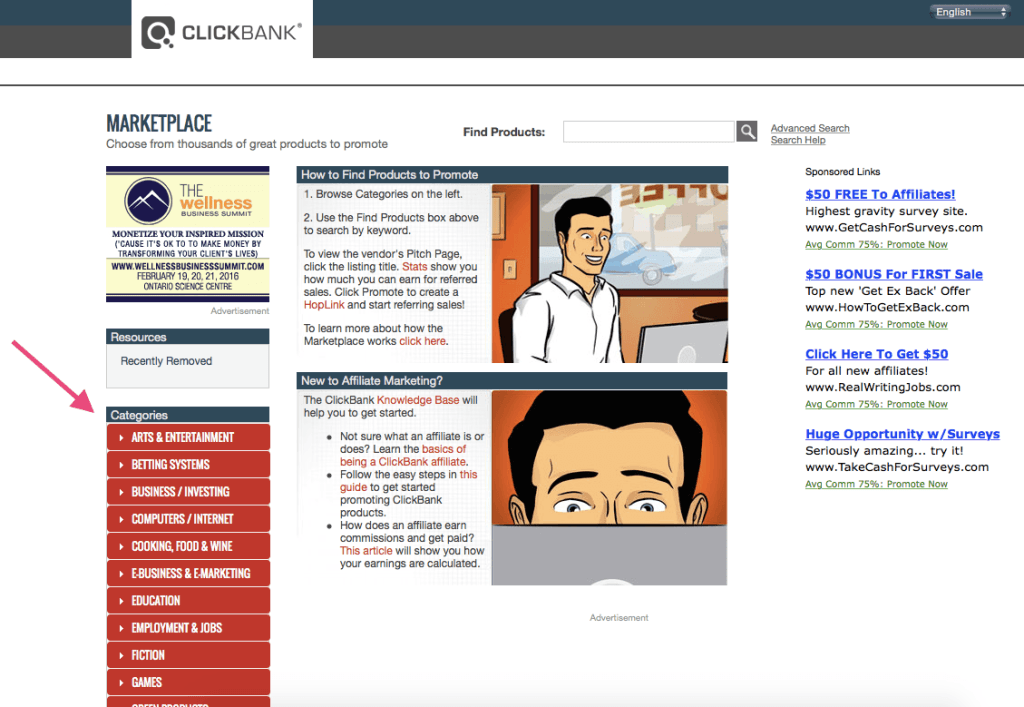Expand the Education category arrow
Image resolution: width=1024 pixels, height=707 pixels.
pos(121,601)
